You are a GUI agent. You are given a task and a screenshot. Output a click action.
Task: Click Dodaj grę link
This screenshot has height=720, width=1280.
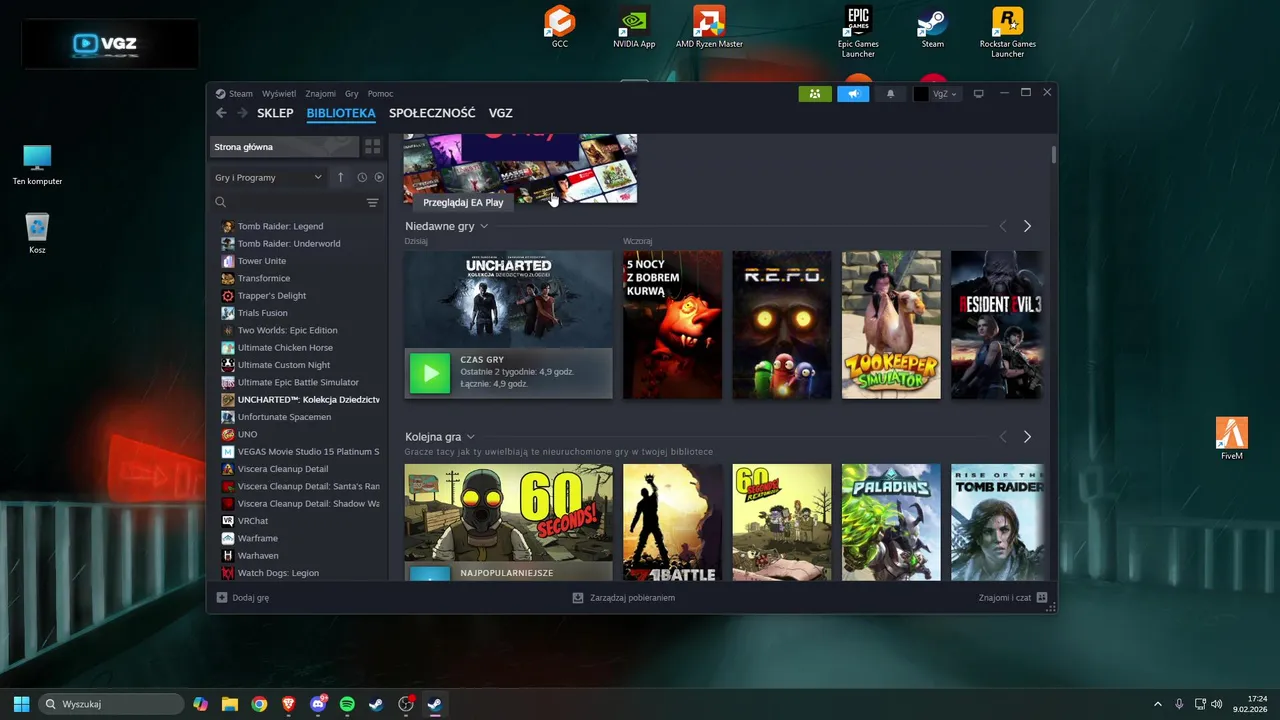click(250, 597)
